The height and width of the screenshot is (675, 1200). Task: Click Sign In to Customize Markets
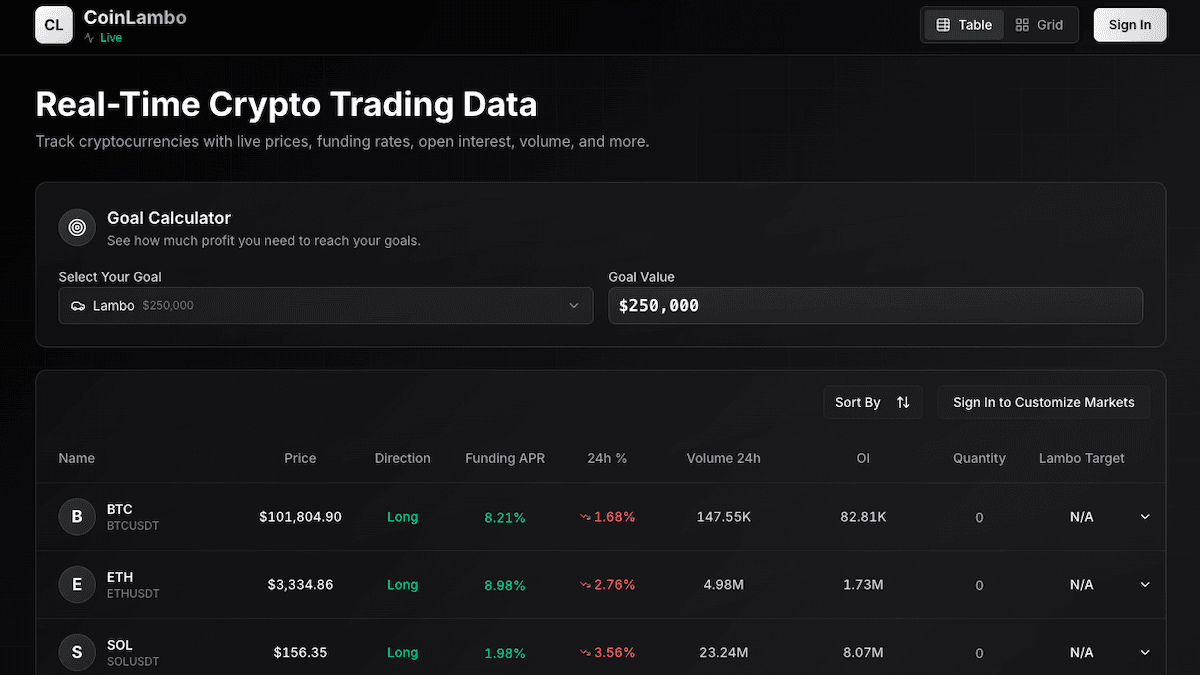1044,402
